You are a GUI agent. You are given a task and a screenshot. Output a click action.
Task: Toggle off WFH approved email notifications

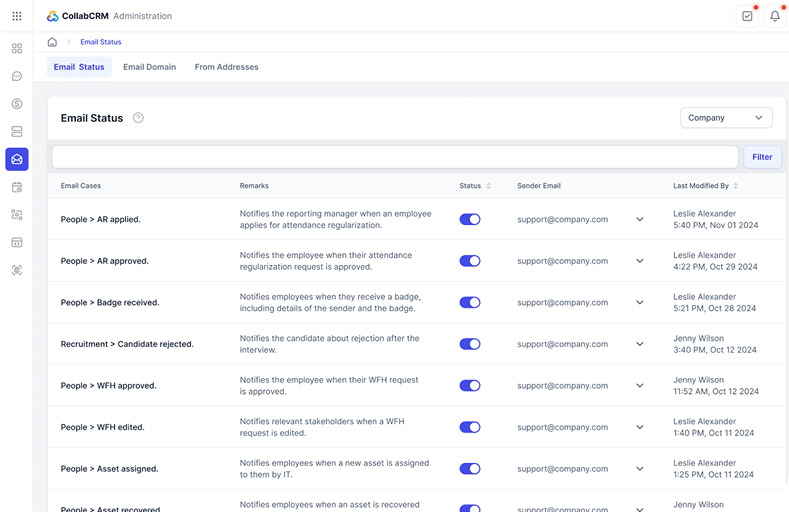469,386
